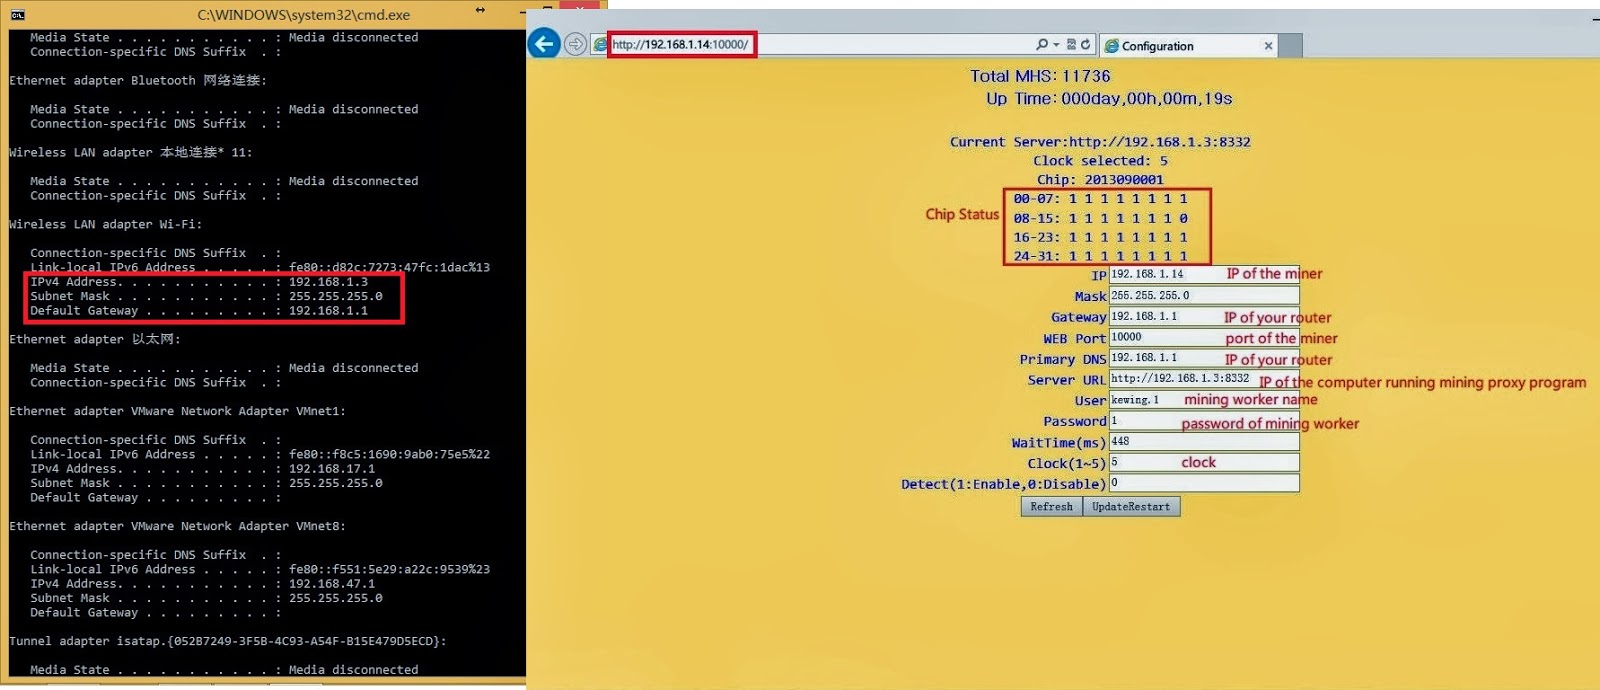Click the Detect enable/disable input field
The height and width of the screenshot is (690, 1600).
pyautogui.click(x=1204, y=484)
